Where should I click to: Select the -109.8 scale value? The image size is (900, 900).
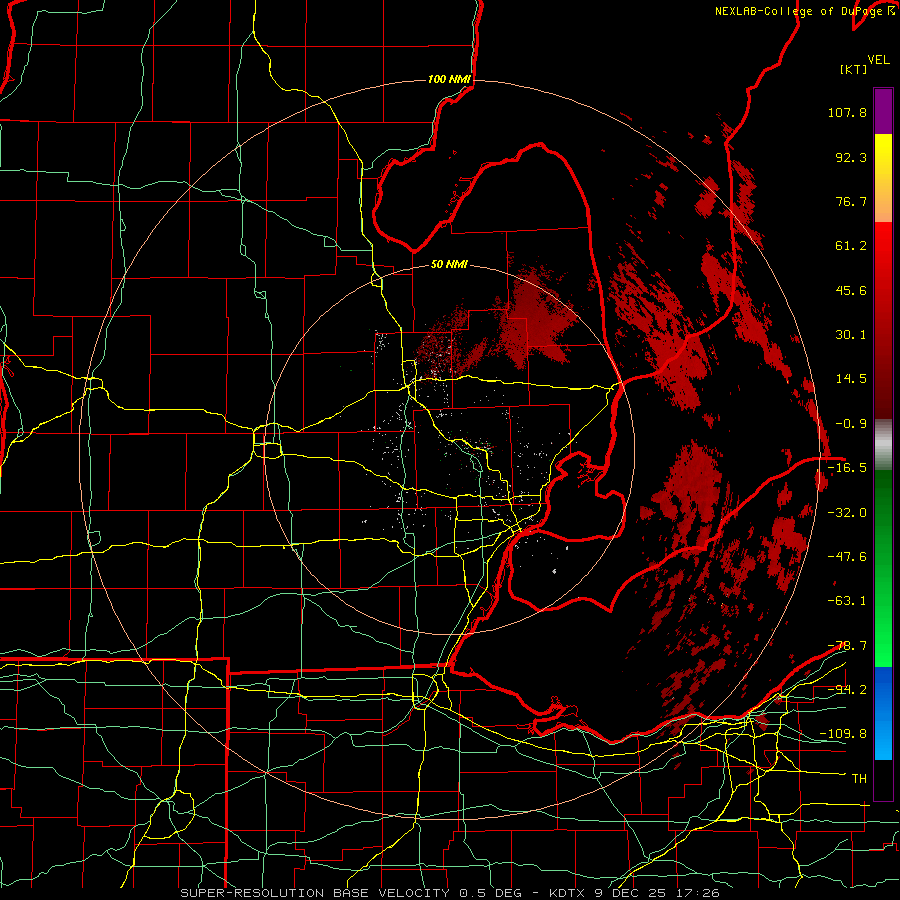click(x=843, y=734)
